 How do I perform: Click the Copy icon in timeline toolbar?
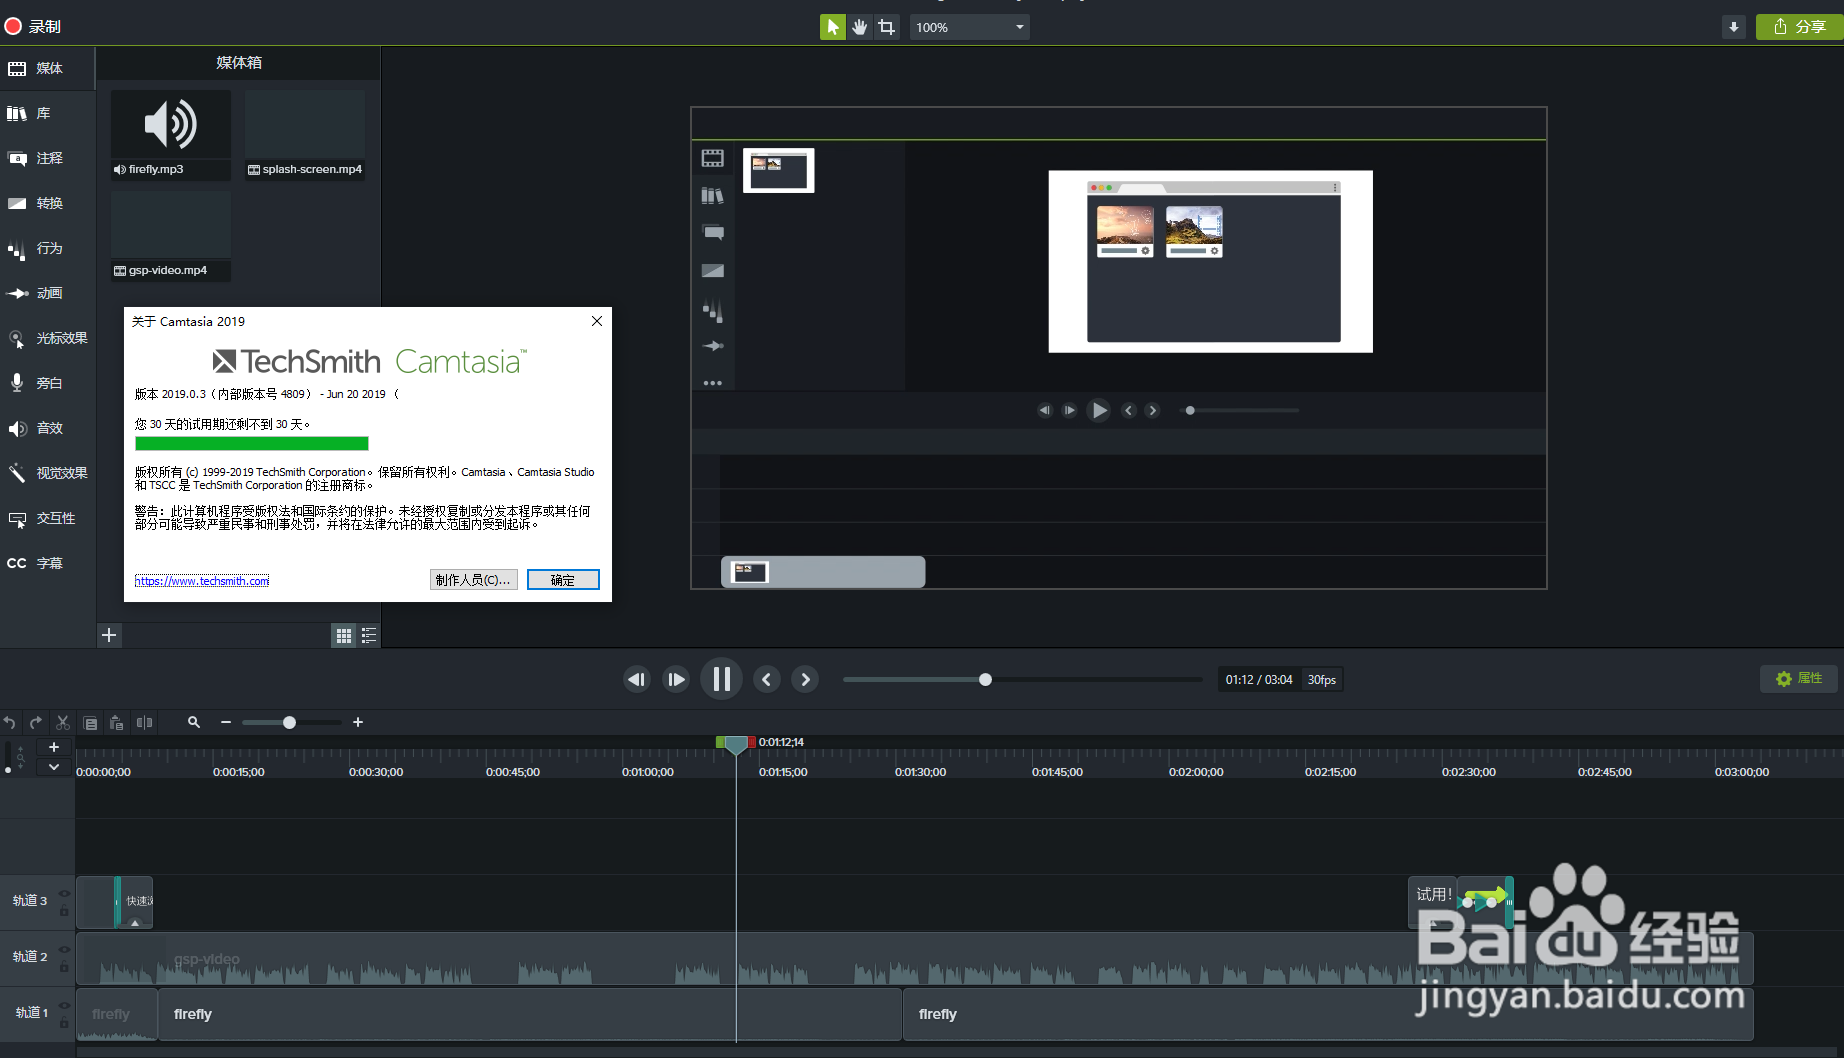(90, 722)
